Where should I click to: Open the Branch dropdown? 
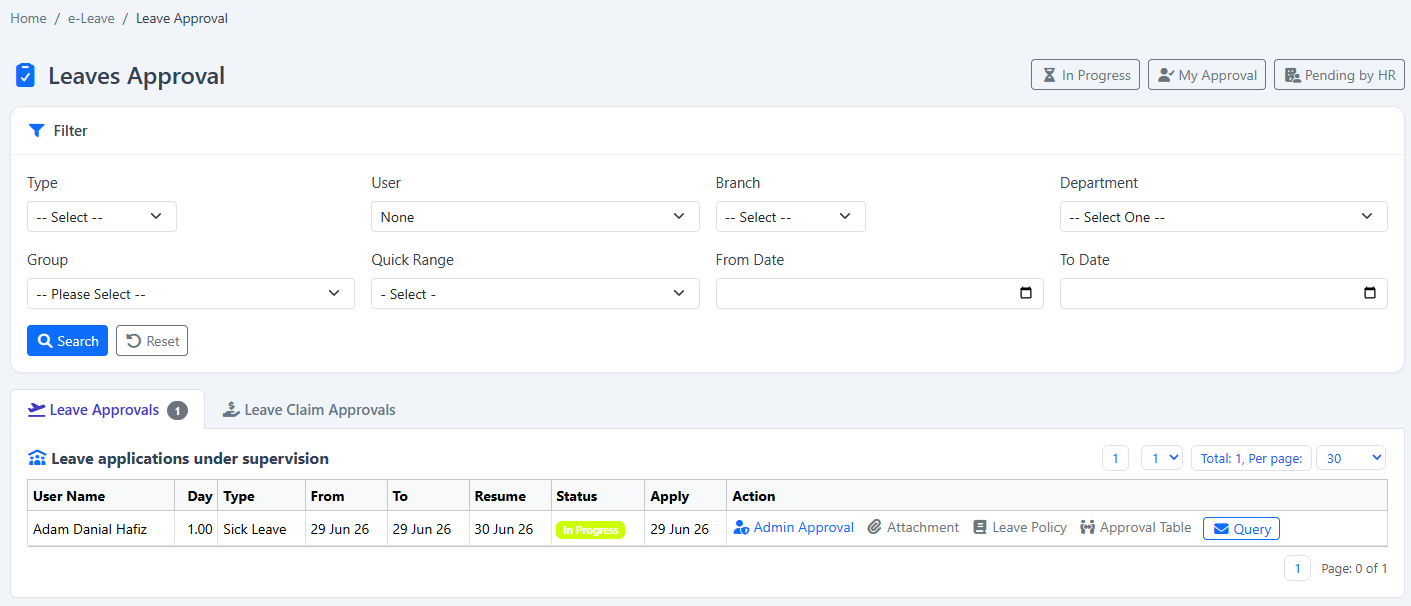pyautogui.click(x=790, y=217)
